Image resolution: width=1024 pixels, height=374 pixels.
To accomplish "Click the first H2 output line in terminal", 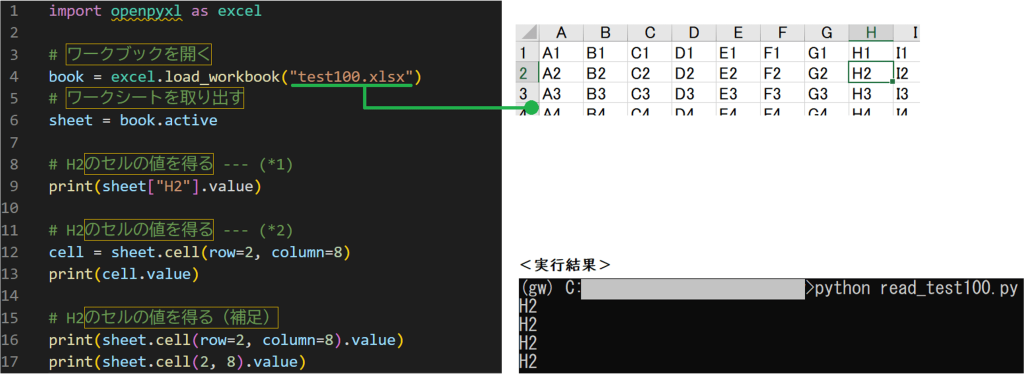I will click(528, 307).
